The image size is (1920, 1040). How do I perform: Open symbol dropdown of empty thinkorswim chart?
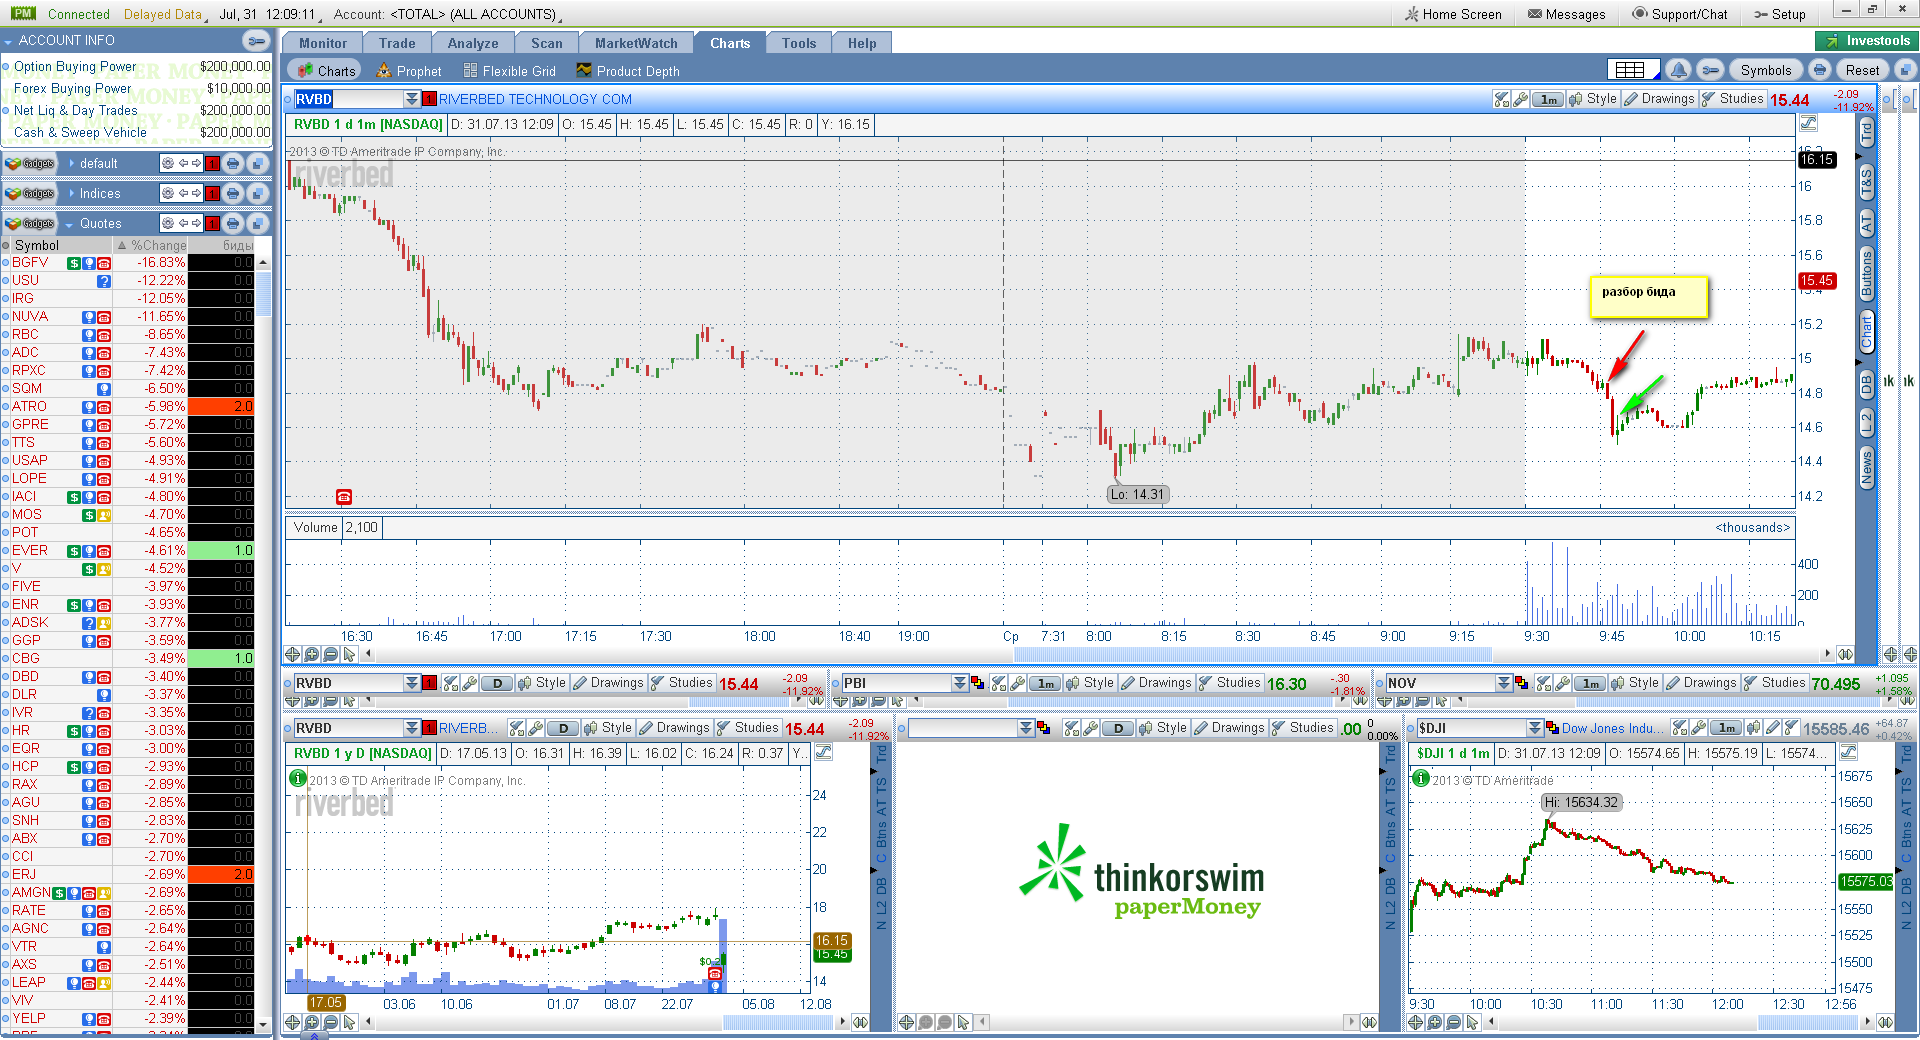(x=1026, y=728)
